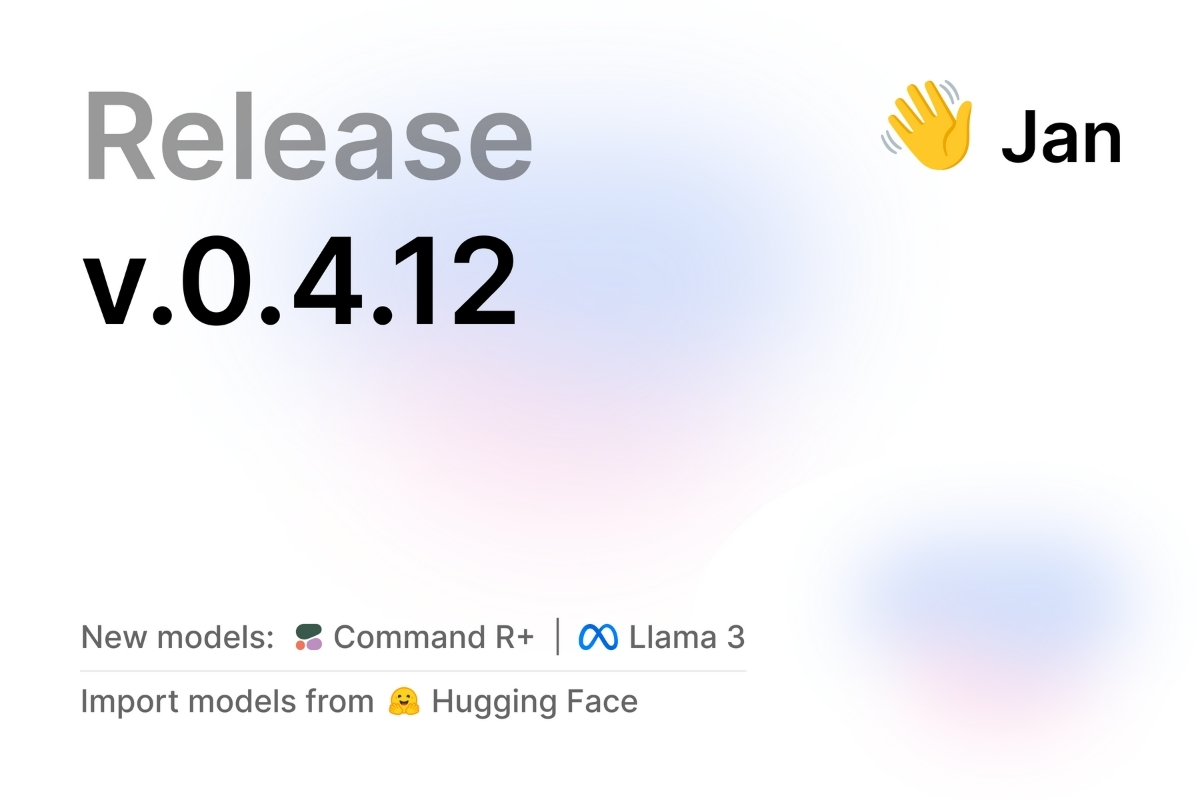Click the Cohere logo beside Command R+
Image resolution: width=1200 pixels, height=800 pixels.
(309, 637)
